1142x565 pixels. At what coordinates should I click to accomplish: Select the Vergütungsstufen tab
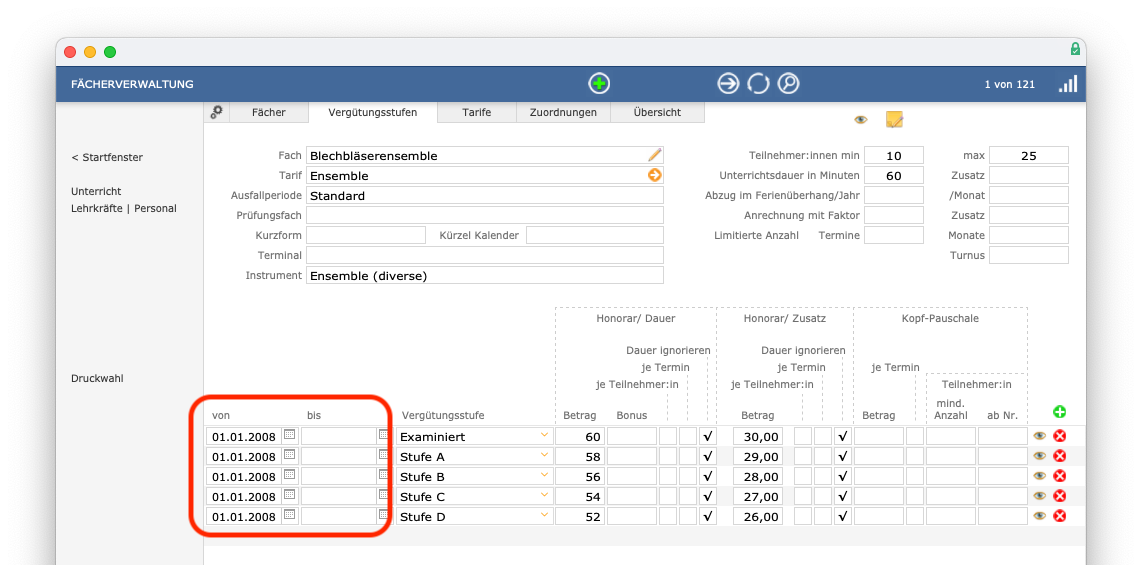click(373, 112)
